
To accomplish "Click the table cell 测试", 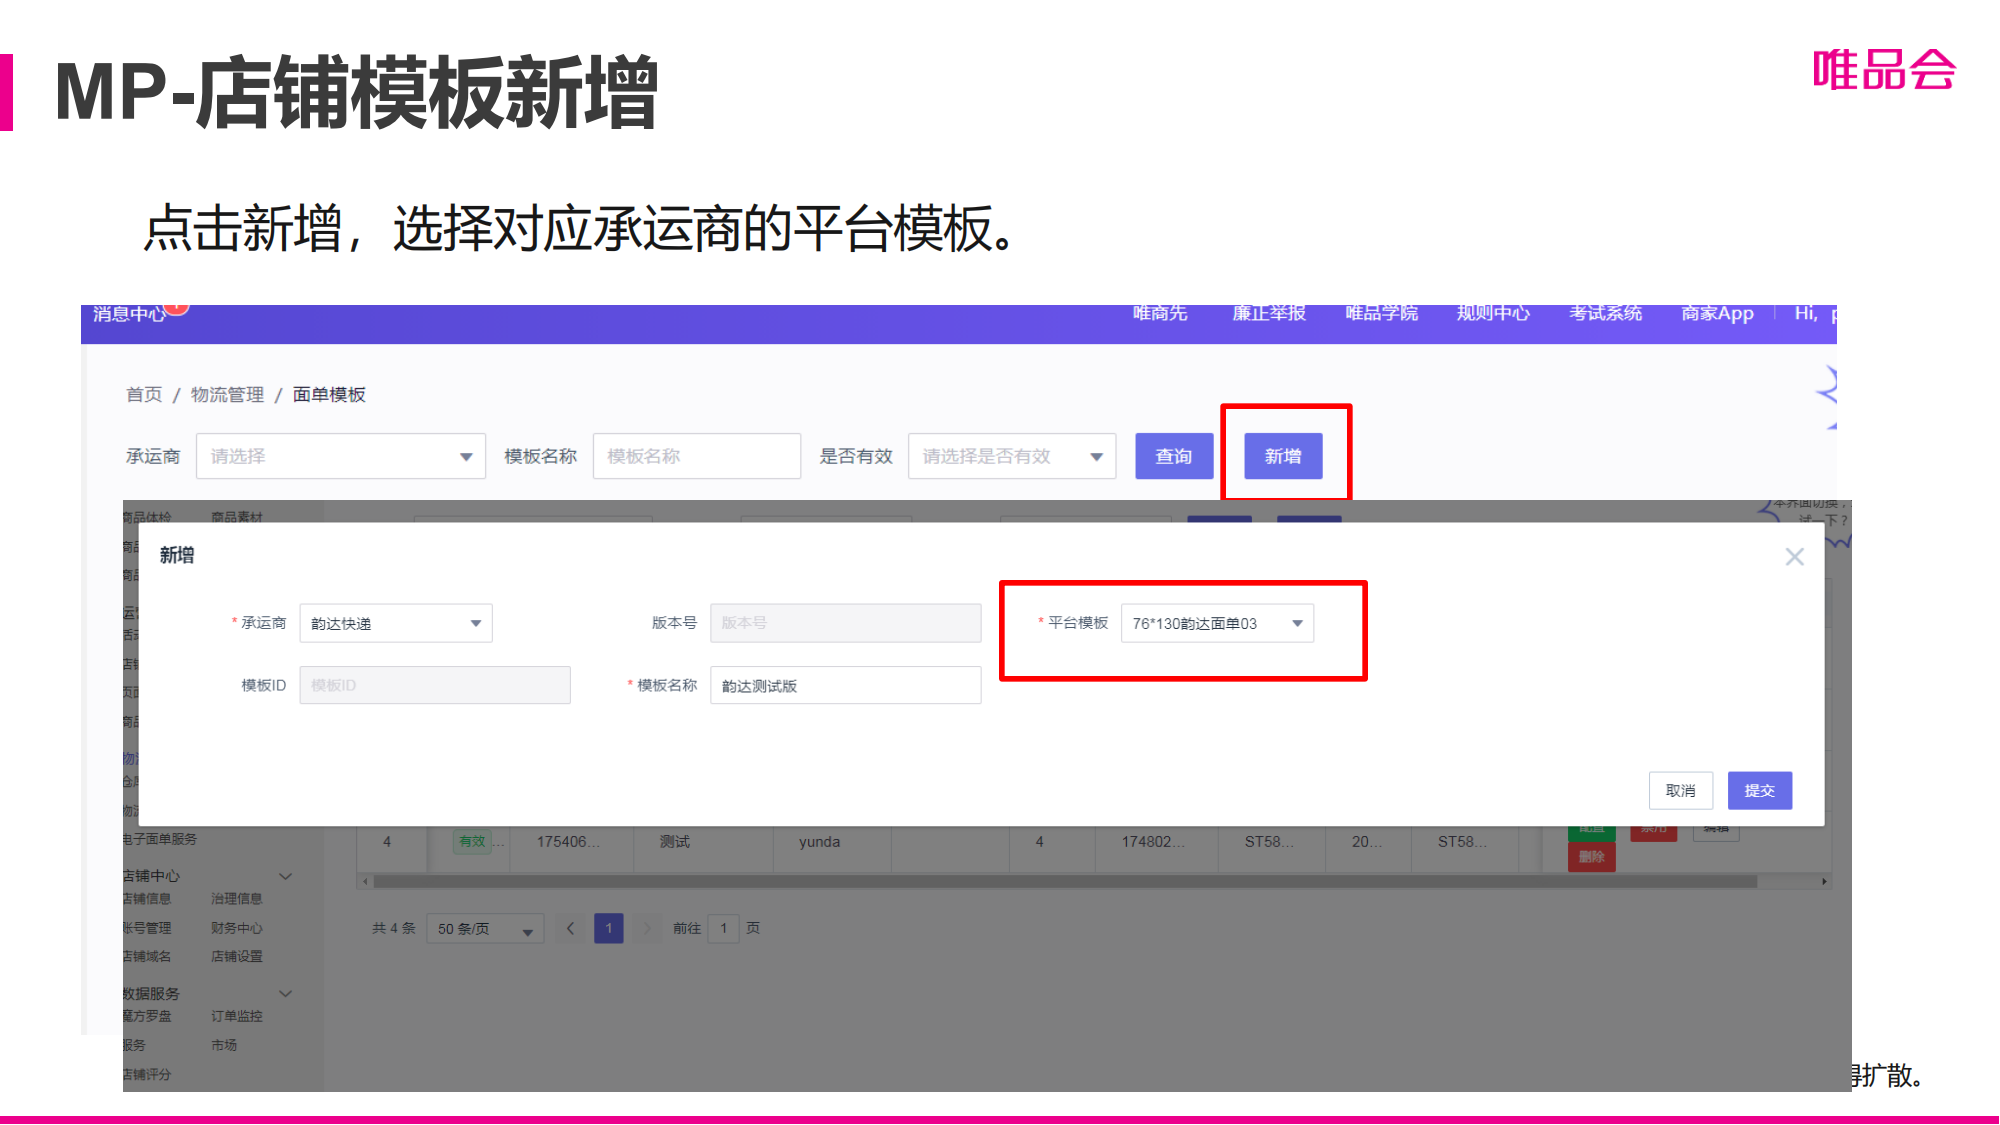I will click(x=675, y=842).
